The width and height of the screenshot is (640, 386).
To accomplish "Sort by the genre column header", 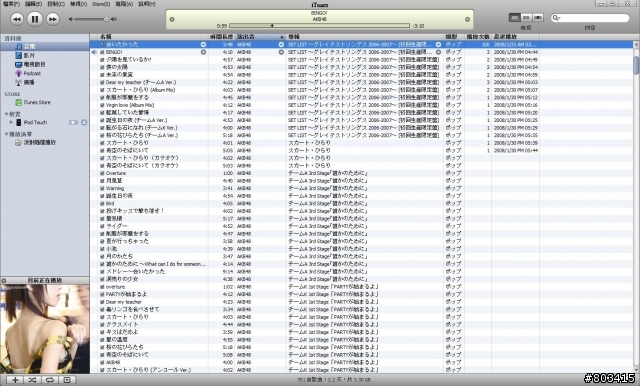I will pos(454,37).
